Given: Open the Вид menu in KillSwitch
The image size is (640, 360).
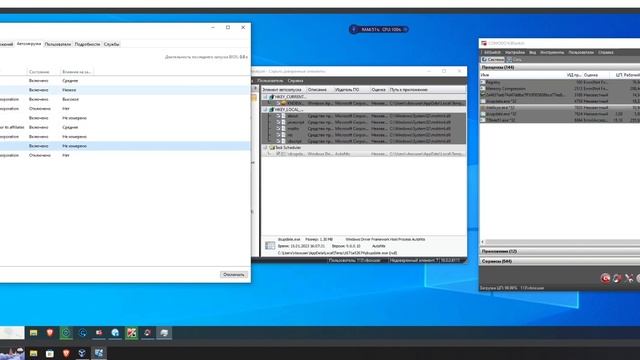Looking at the screenshot, I should click(533, 53).
